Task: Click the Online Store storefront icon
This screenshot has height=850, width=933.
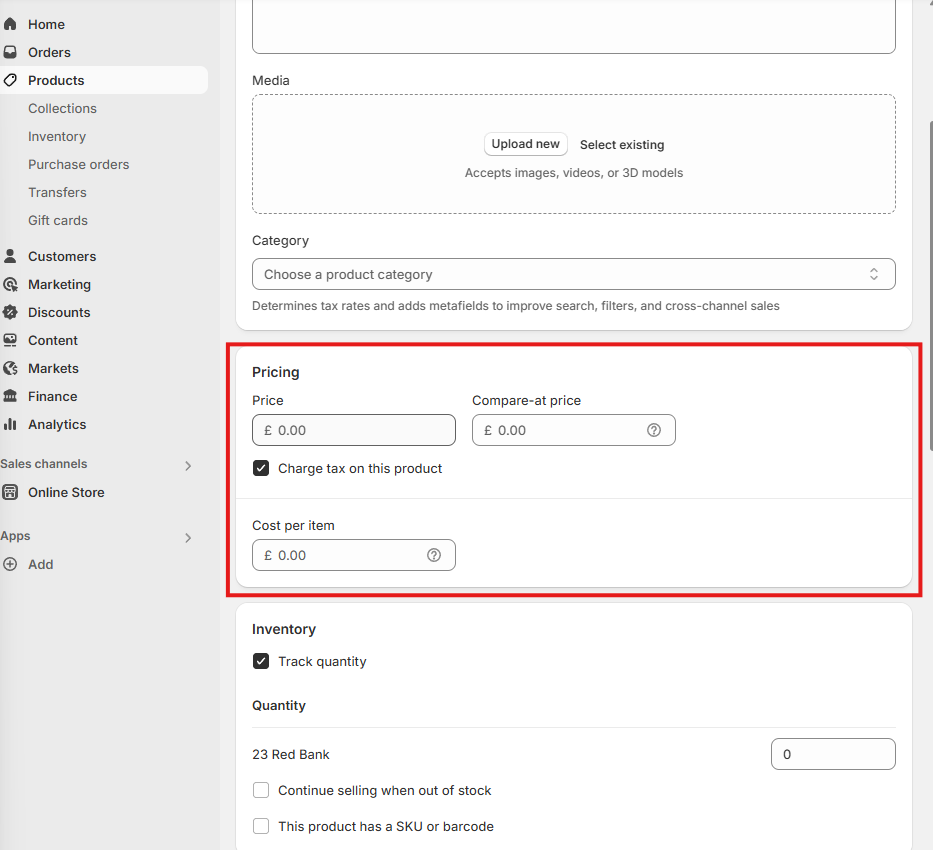Action: pyautogui.click(x=10, y=493)
